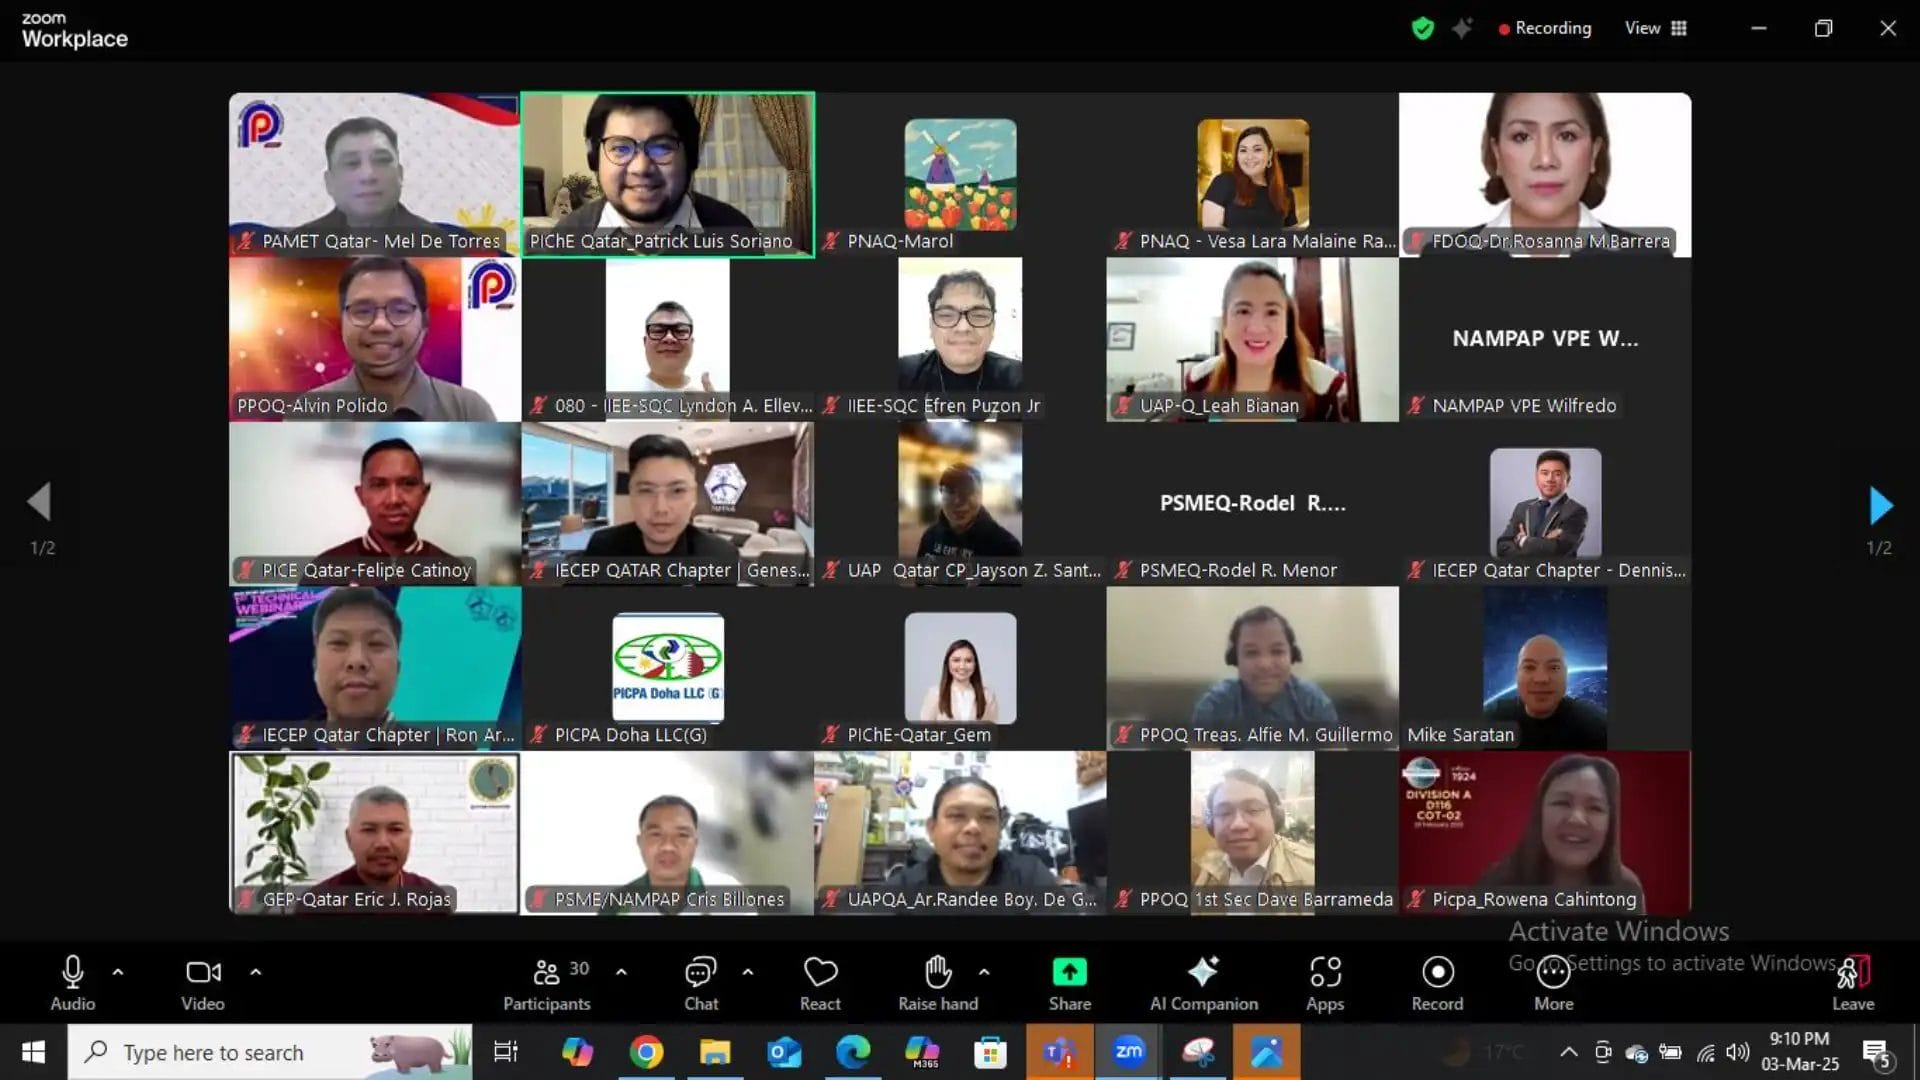Viewport: 1920px width, 1080px height.
Task: Click the PICE Qatar-Felipe Catinoy name label
Action: (366, 571)
